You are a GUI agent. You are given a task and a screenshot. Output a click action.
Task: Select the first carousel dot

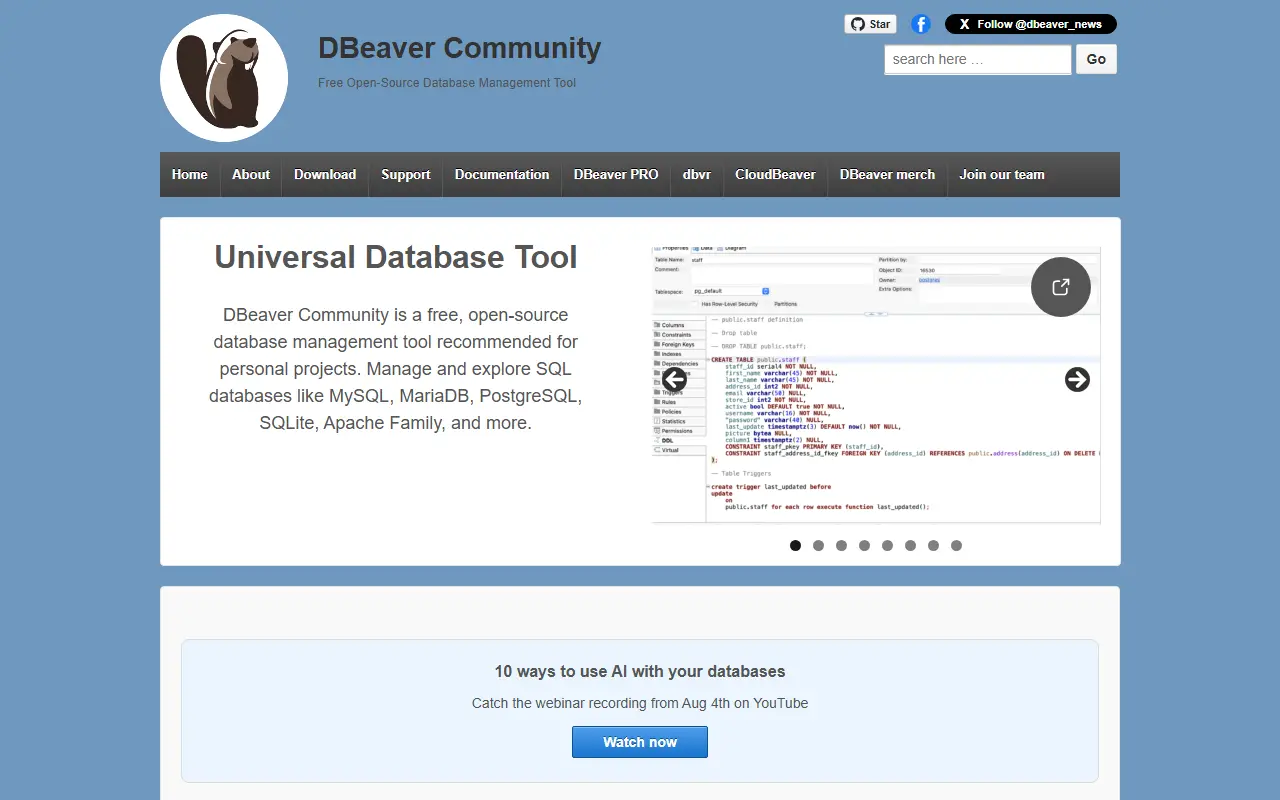[x=796, y=546]
